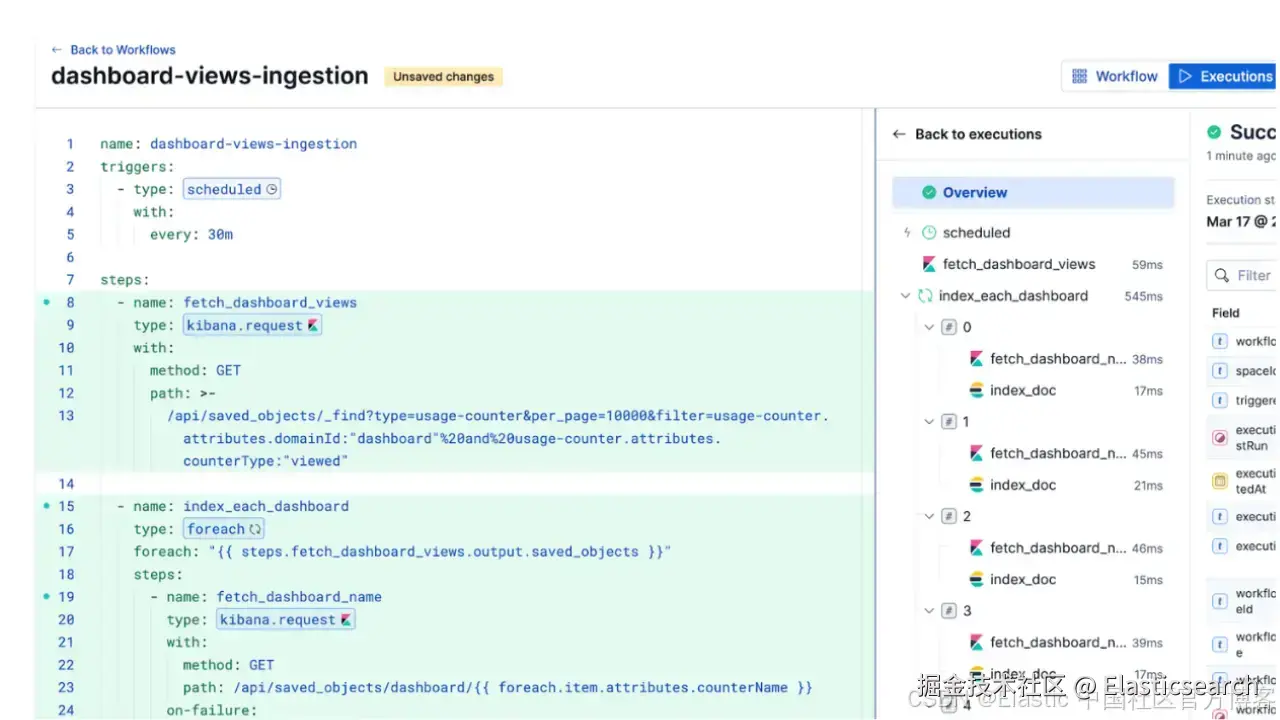Click the left arrow icon of Back to executions
Screen dimensions: 1280x720
click(899, 134)
